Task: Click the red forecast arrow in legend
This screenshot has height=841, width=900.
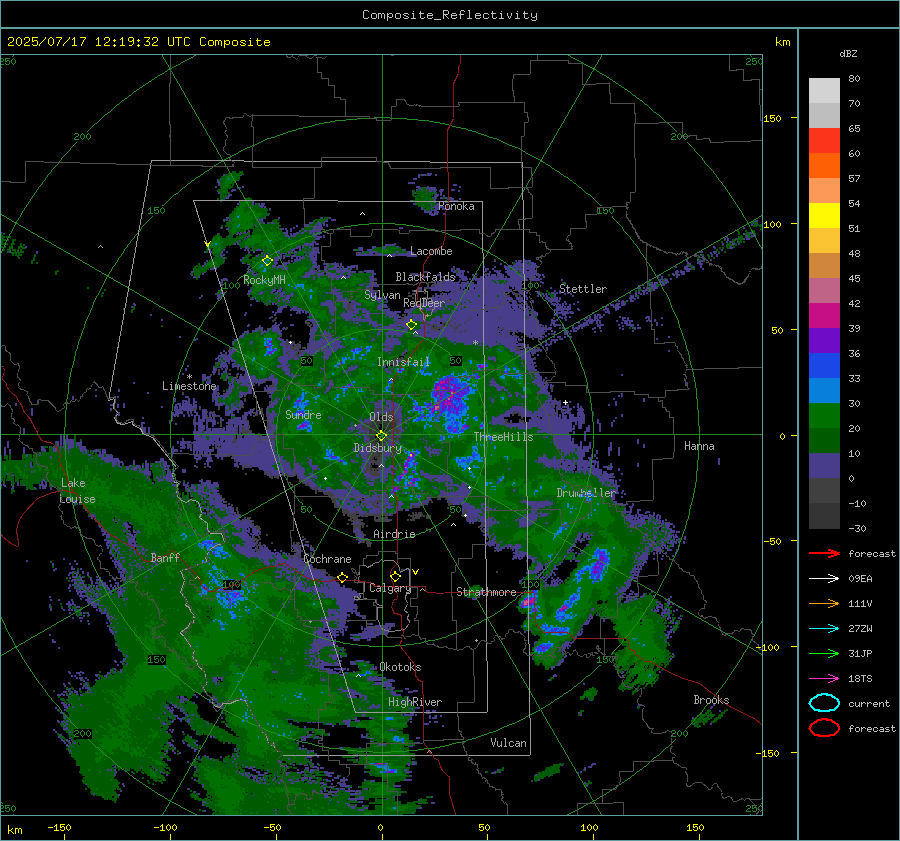Action: (824, 553)
